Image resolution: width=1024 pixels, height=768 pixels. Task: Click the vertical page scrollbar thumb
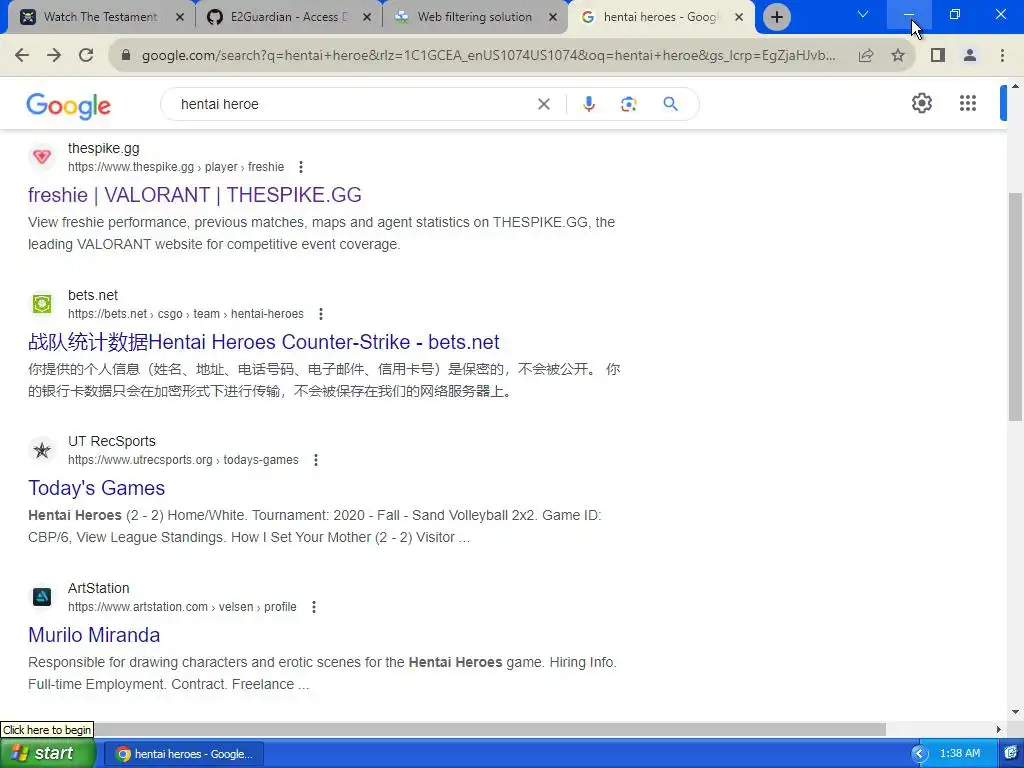[1015, 307]
